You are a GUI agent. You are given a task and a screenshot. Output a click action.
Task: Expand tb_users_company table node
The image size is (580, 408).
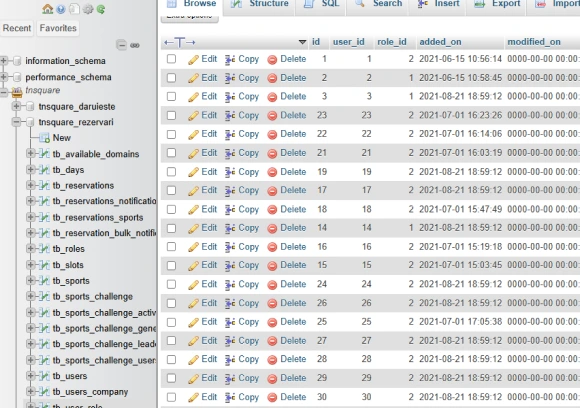pyautogui.click(x=31, y=391)
